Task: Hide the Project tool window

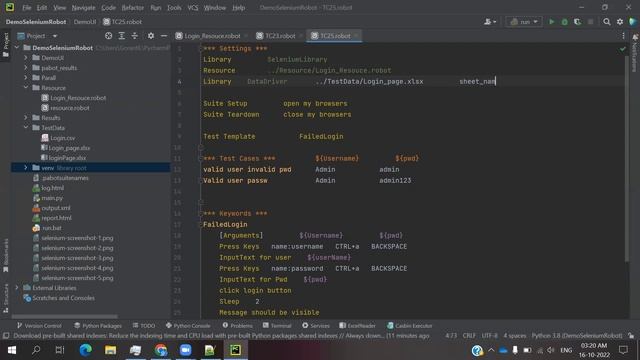Action: pos(164,36)
